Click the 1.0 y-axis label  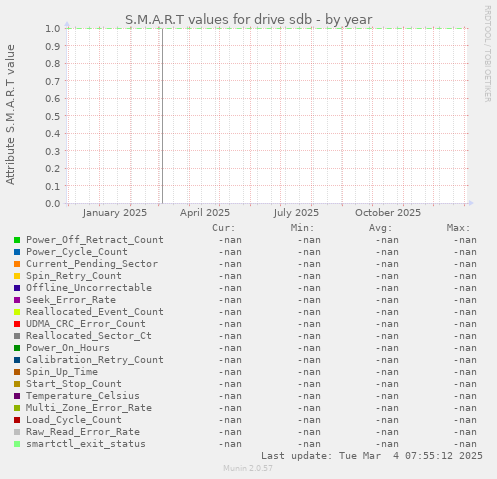coord(53,28)
